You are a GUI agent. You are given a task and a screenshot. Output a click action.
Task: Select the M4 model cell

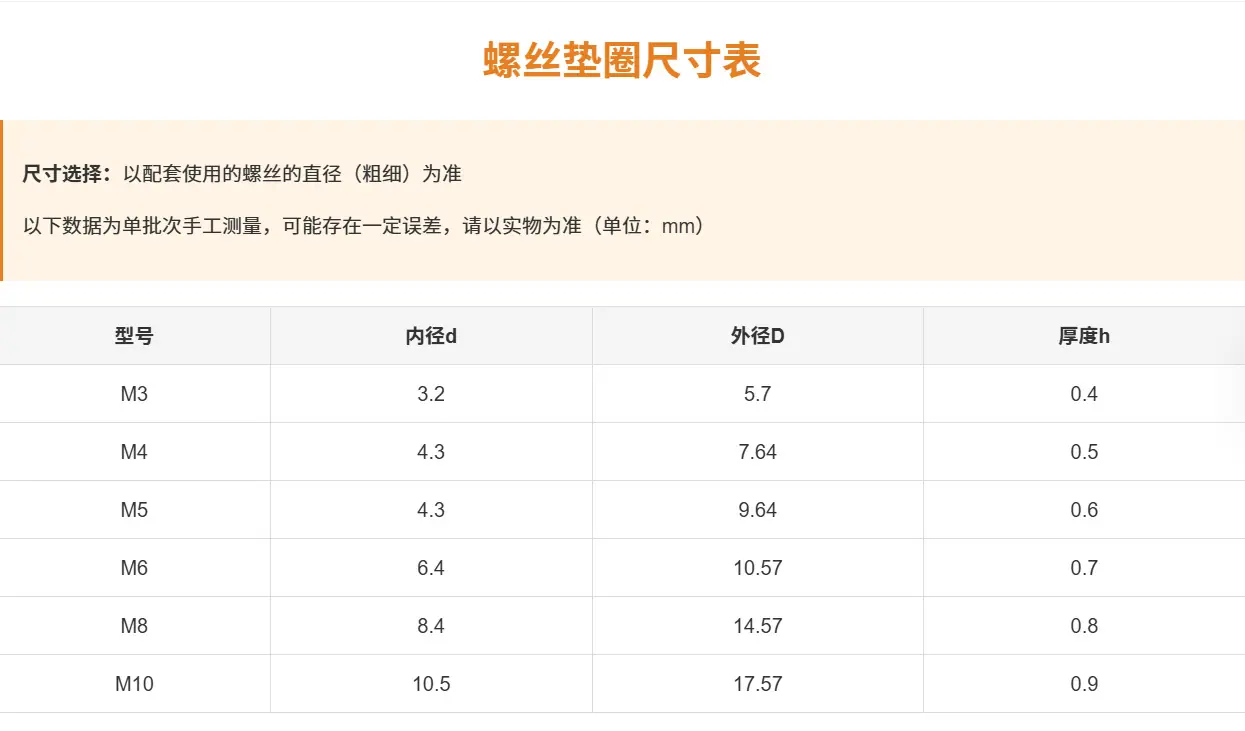pos(135,452)
